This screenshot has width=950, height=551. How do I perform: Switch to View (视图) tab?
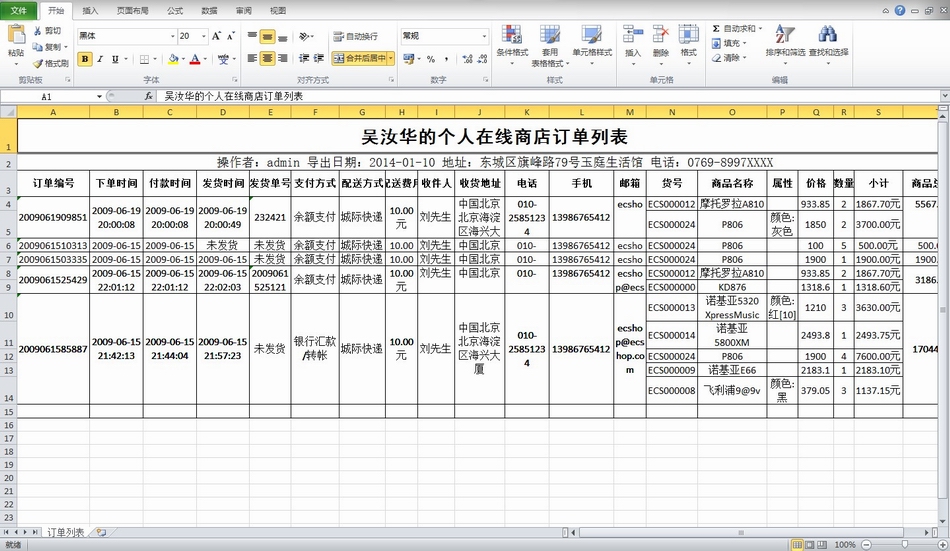click(x=278, y=10)
